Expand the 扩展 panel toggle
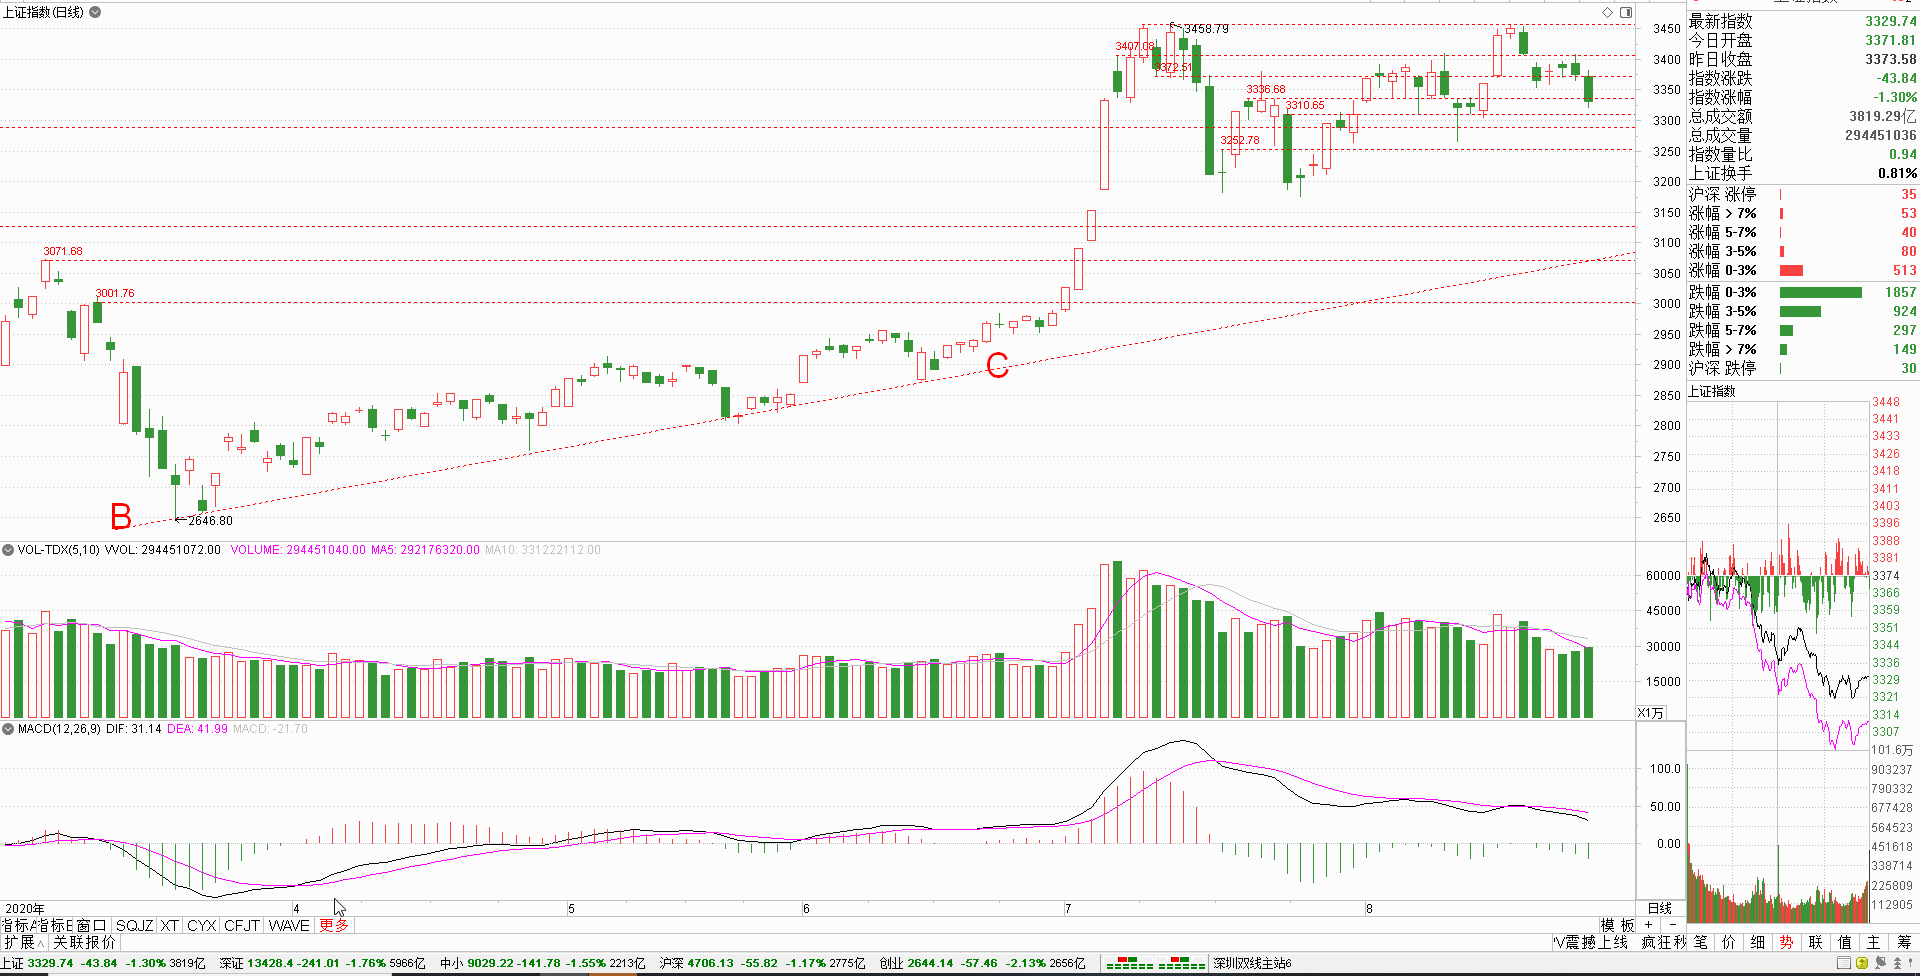The height and width of the screenshot is (976, 1920). coord(23,943)
